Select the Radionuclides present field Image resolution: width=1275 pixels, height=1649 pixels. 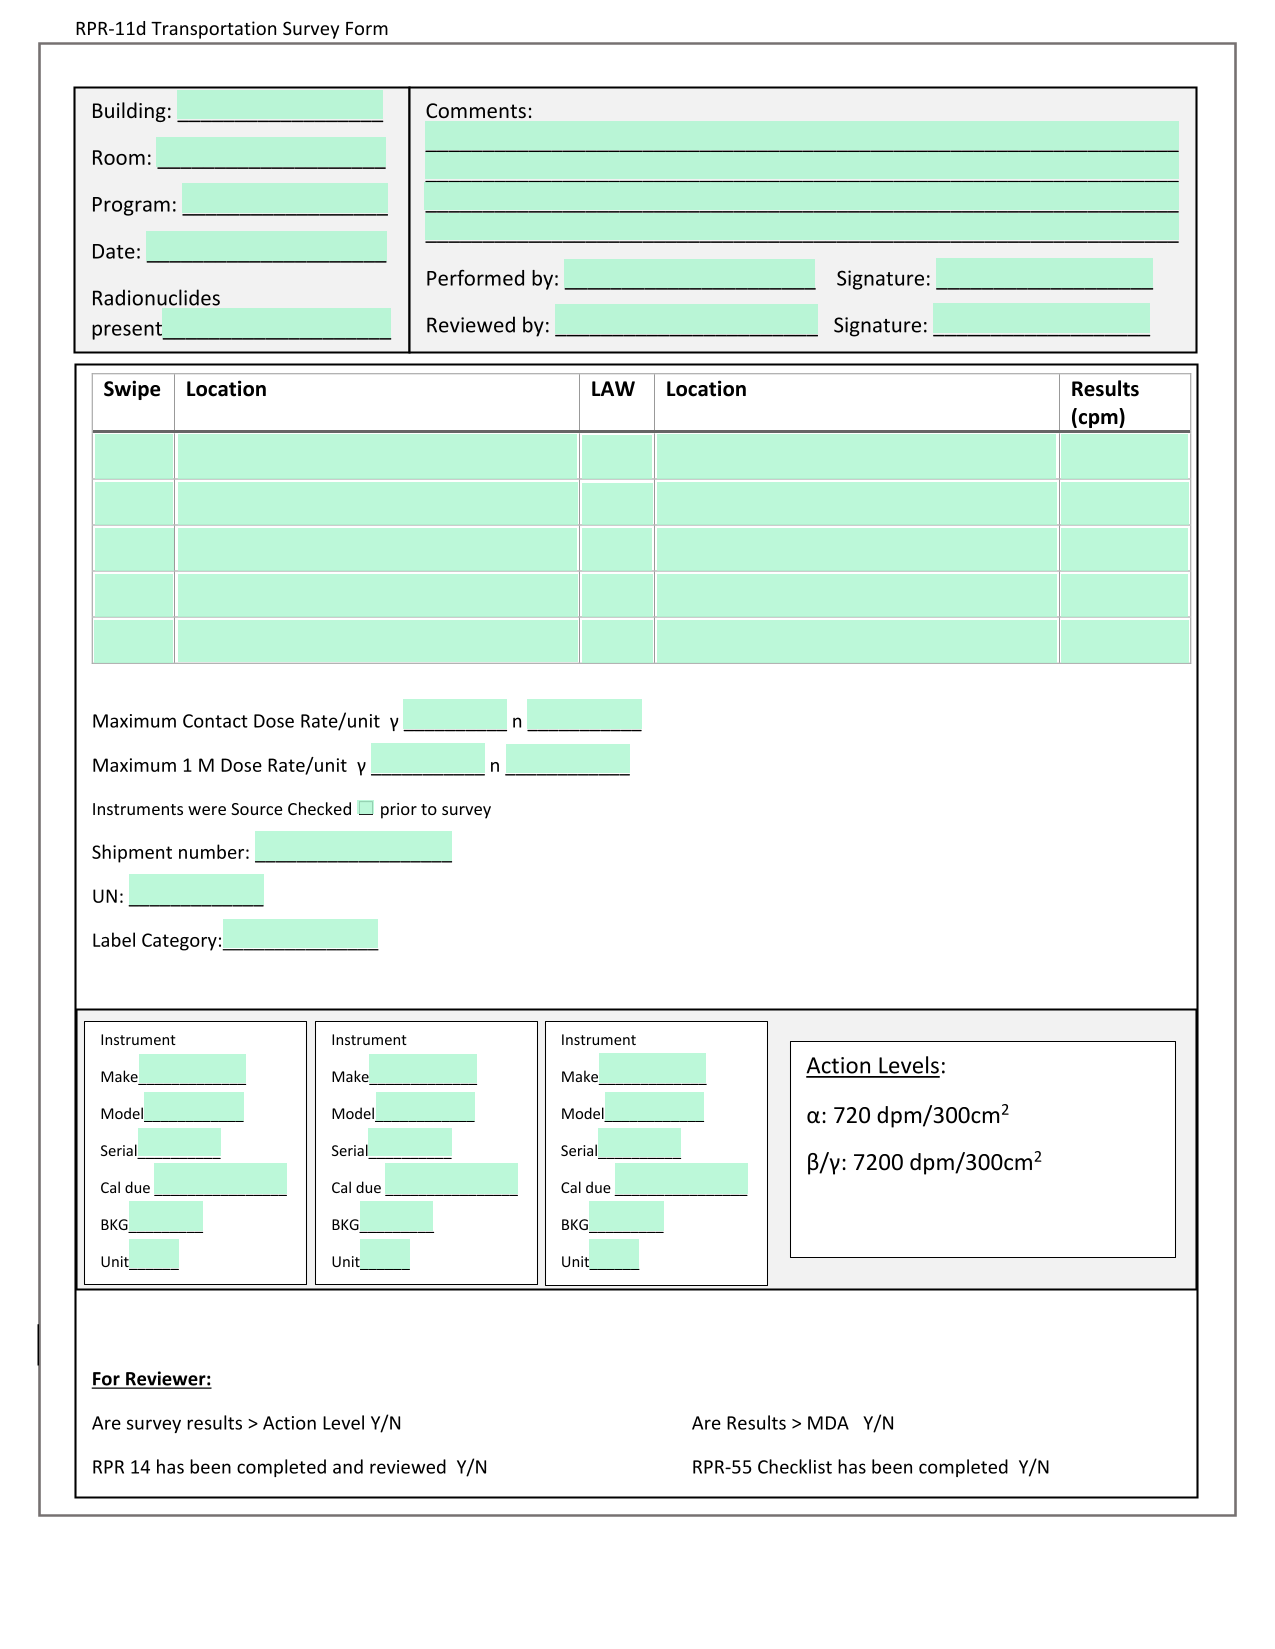(x=277, y=324)
